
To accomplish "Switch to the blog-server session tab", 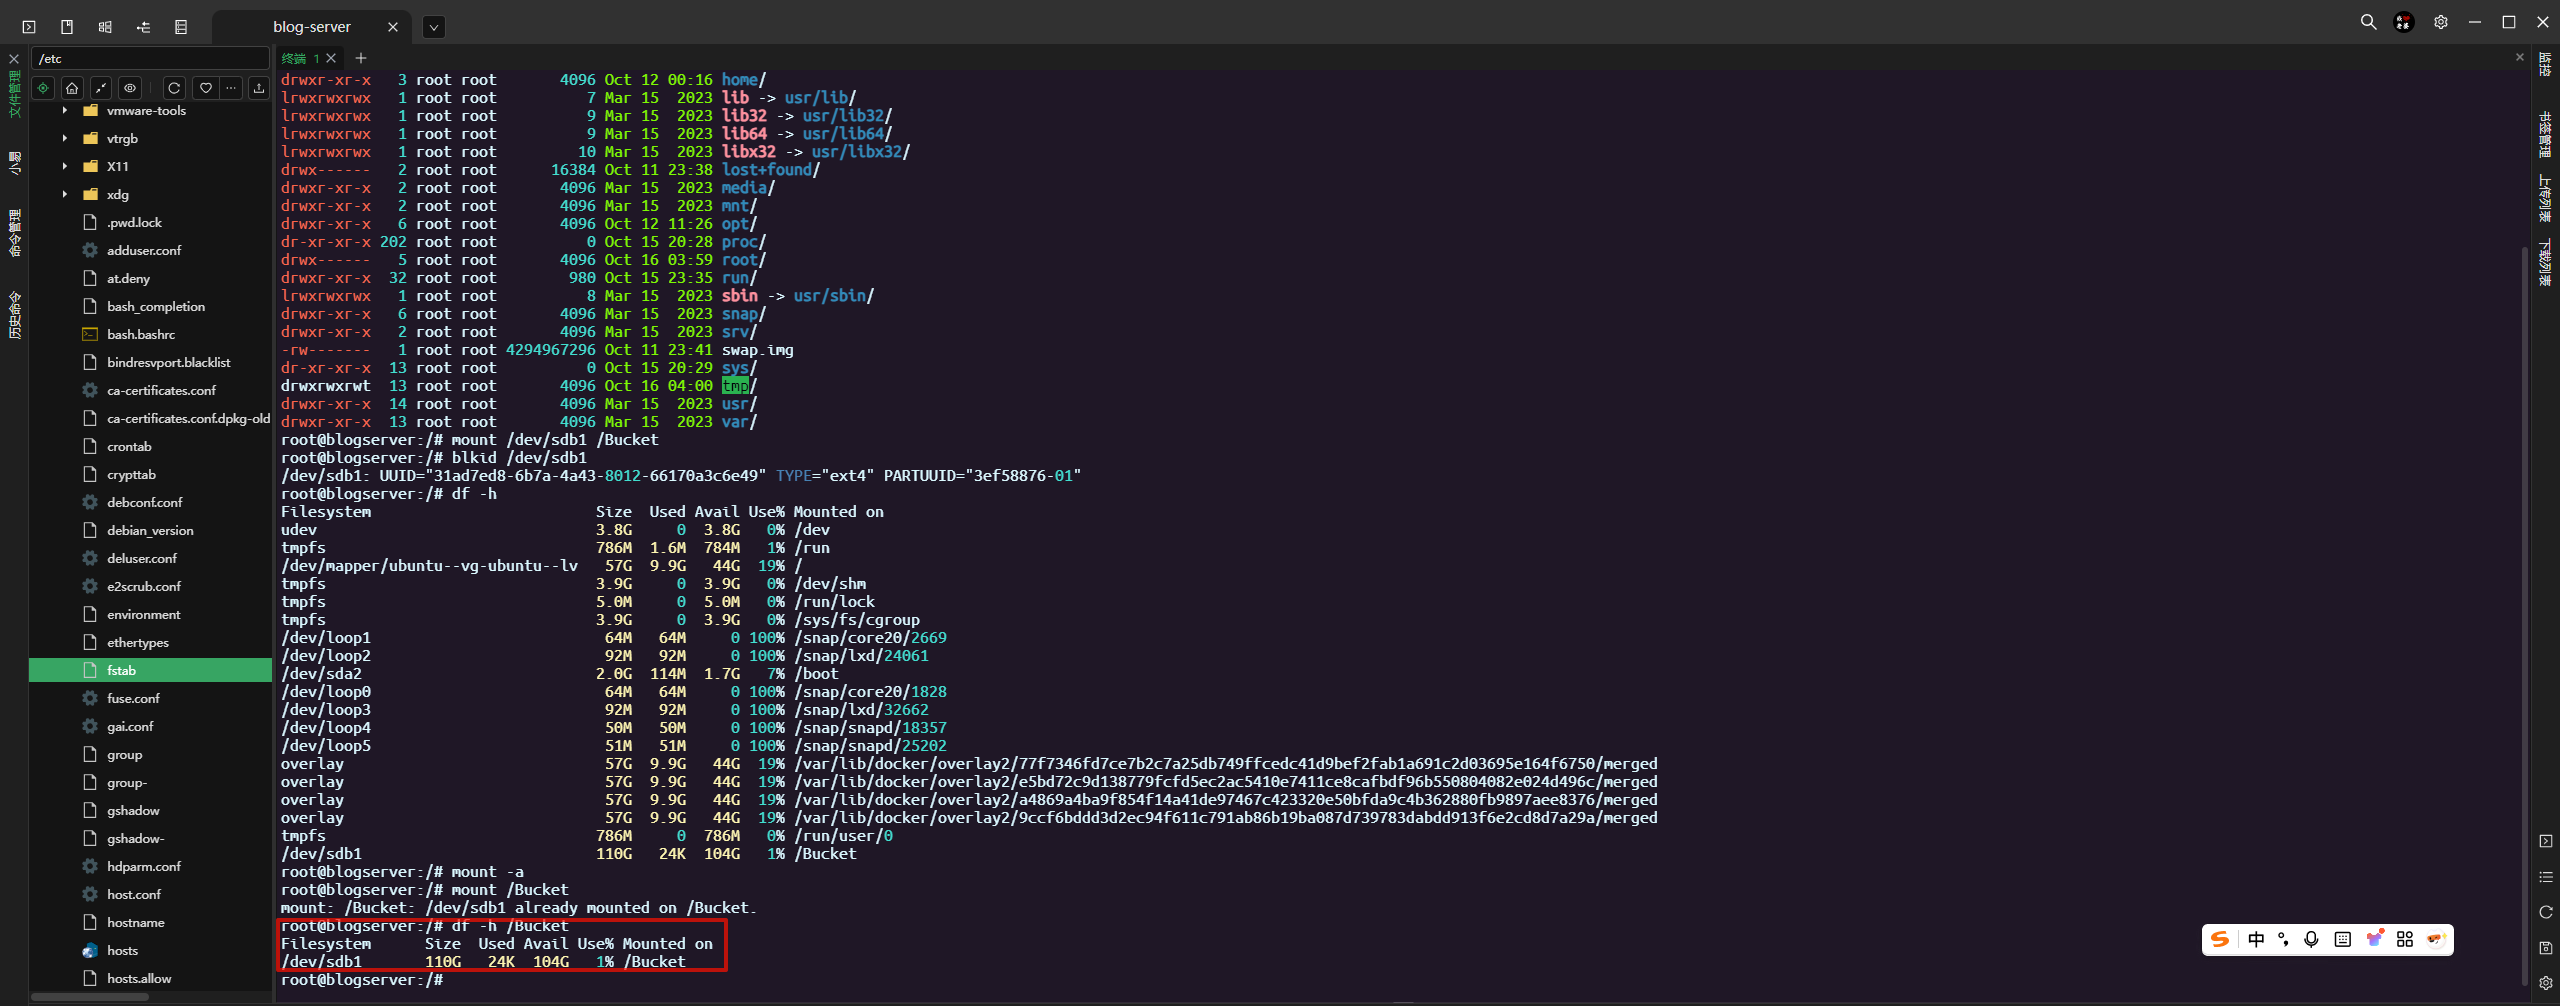I will pyautogui.click(x=311, y=27).
